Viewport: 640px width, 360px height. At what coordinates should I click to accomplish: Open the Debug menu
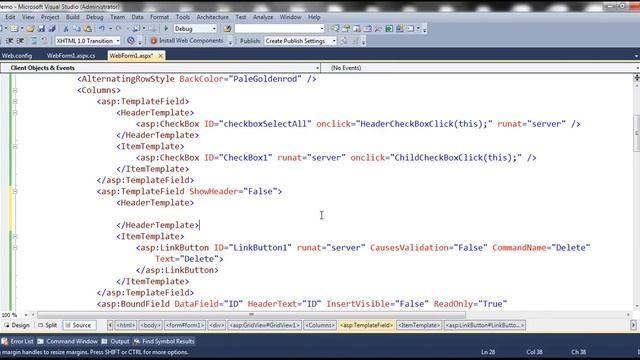95,17
